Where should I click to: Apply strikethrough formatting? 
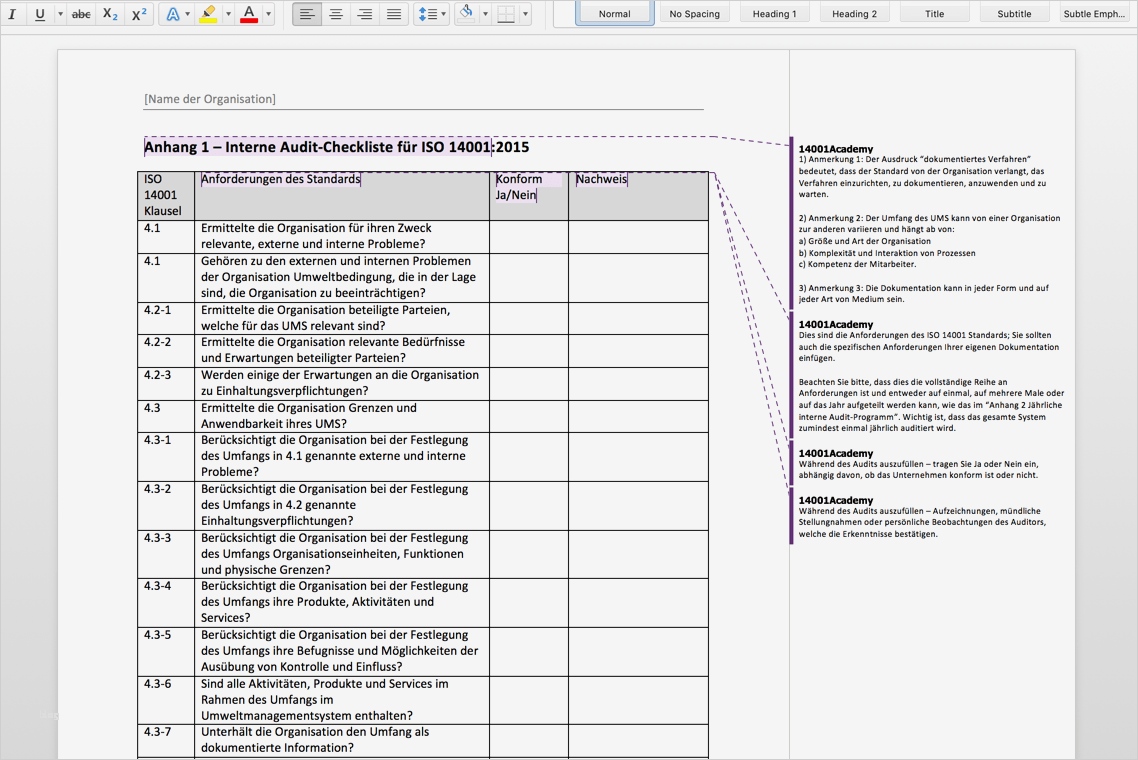click(81, 14)
